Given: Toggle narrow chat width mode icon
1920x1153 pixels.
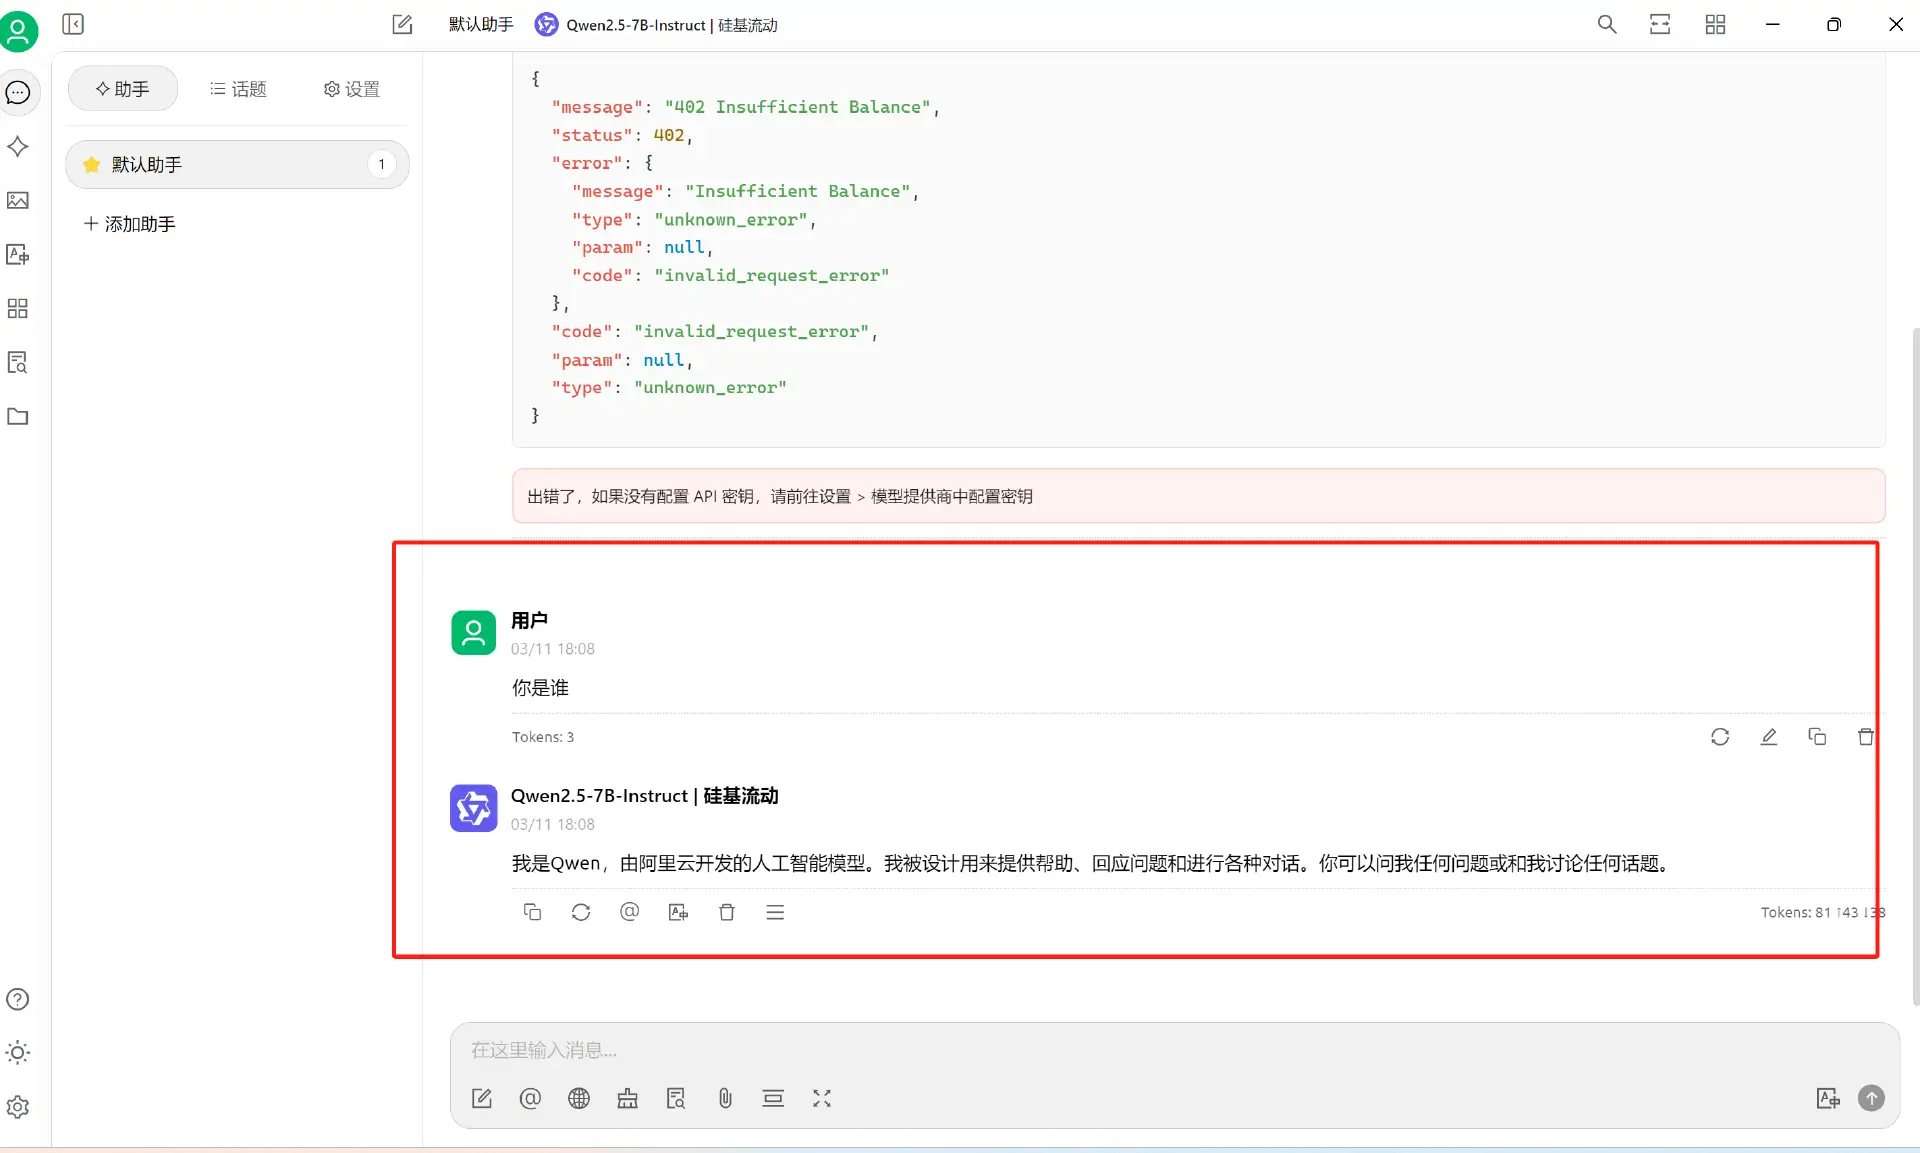Looking at the screenshot, I should pyautogui.click(x=1660, y=24).
